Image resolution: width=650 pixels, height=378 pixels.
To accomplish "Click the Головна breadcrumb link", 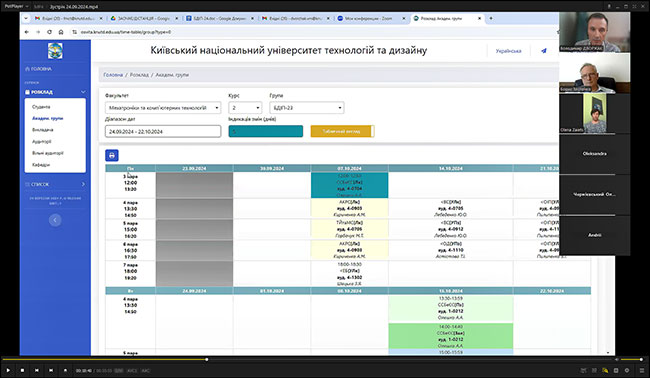I will (113, 75).
